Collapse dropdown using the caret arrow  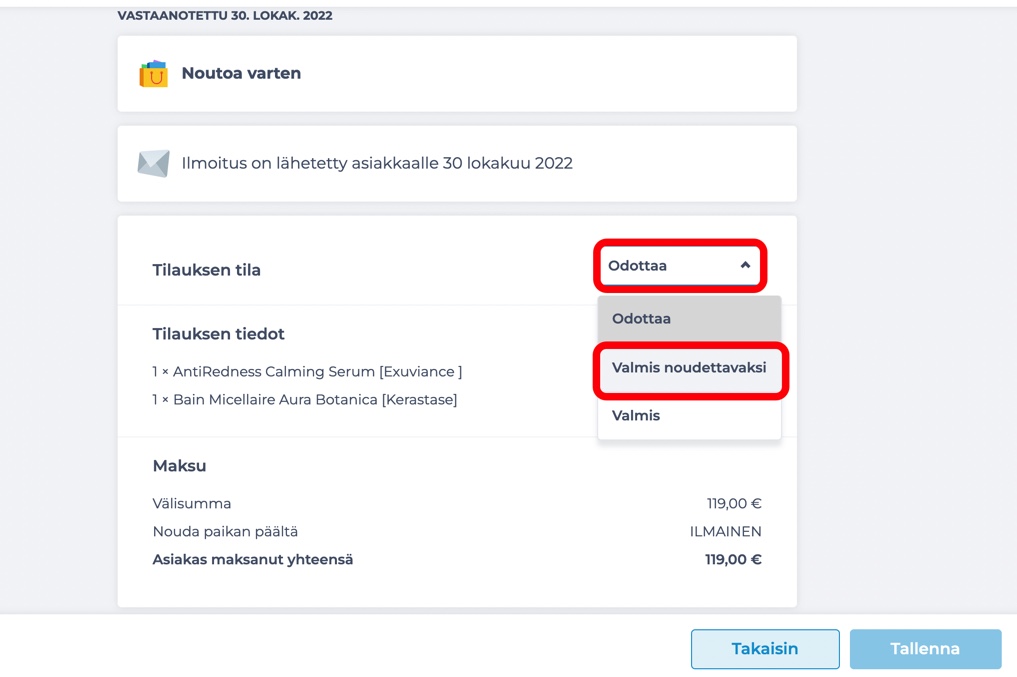click(745, 265)
